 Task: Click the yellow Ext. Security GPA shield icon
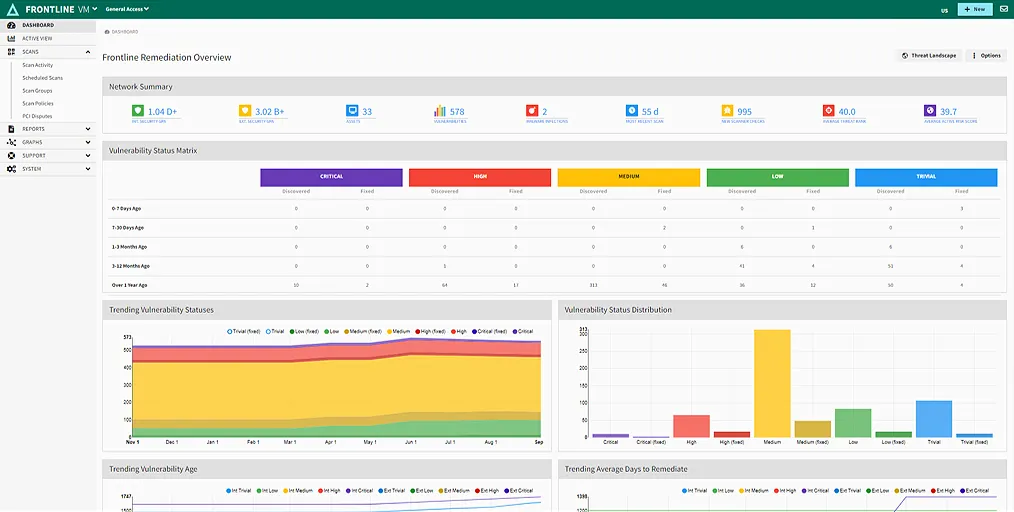[x=244, y=111]
